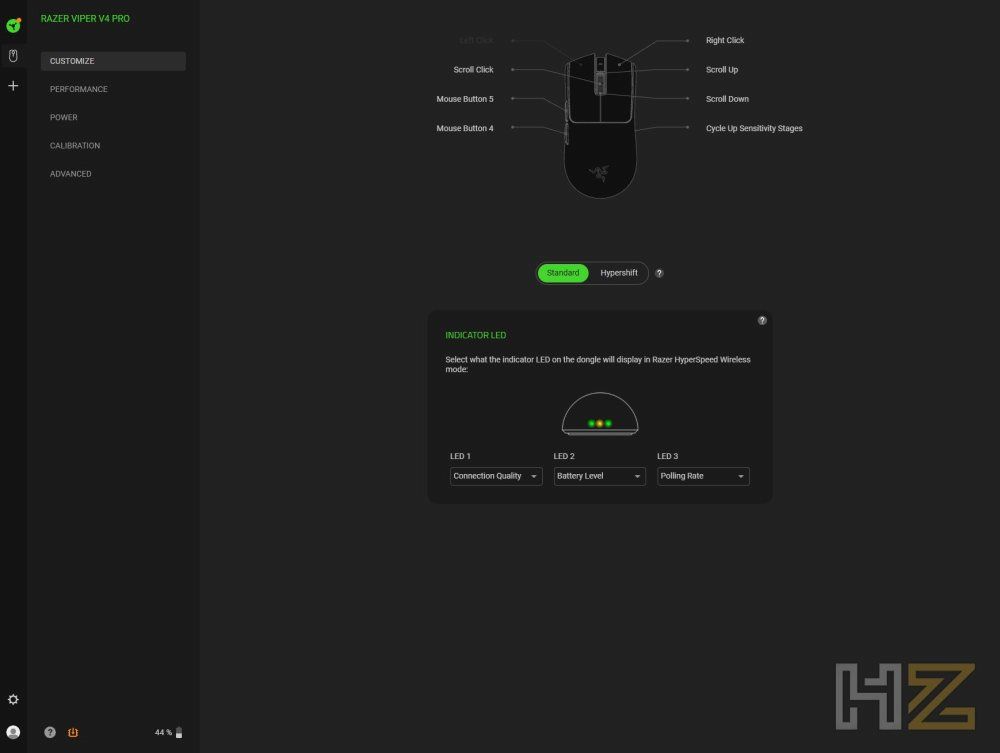Open the user account avatar icon
The height and width of the screenshot is (753, 1000).
click(13, 732)
